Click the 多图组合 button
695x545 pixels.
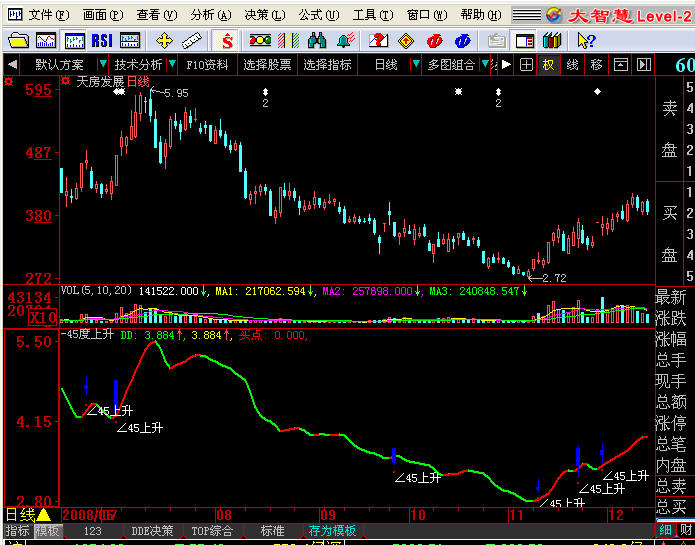point(451,65)
